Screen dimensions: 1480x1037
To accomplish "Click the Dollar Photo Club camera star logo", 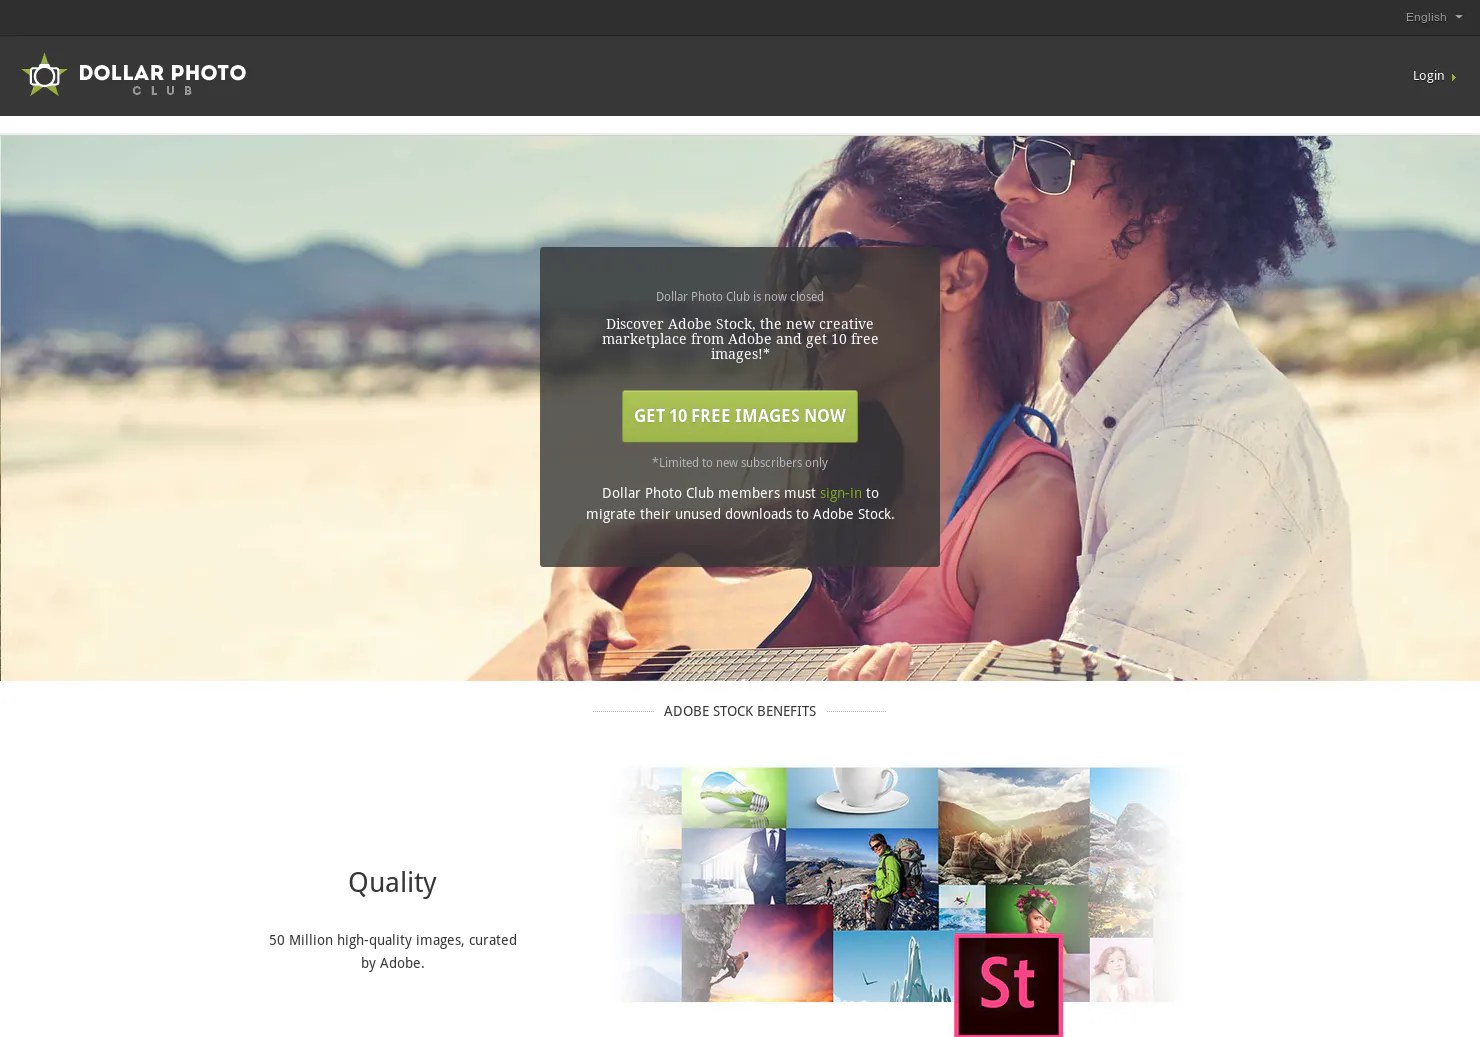I will (x=44, y=75).
